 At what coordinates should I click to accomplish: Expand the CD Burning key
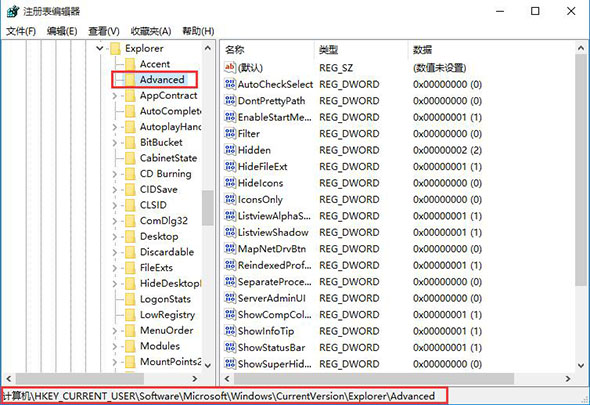coord(115,174)
